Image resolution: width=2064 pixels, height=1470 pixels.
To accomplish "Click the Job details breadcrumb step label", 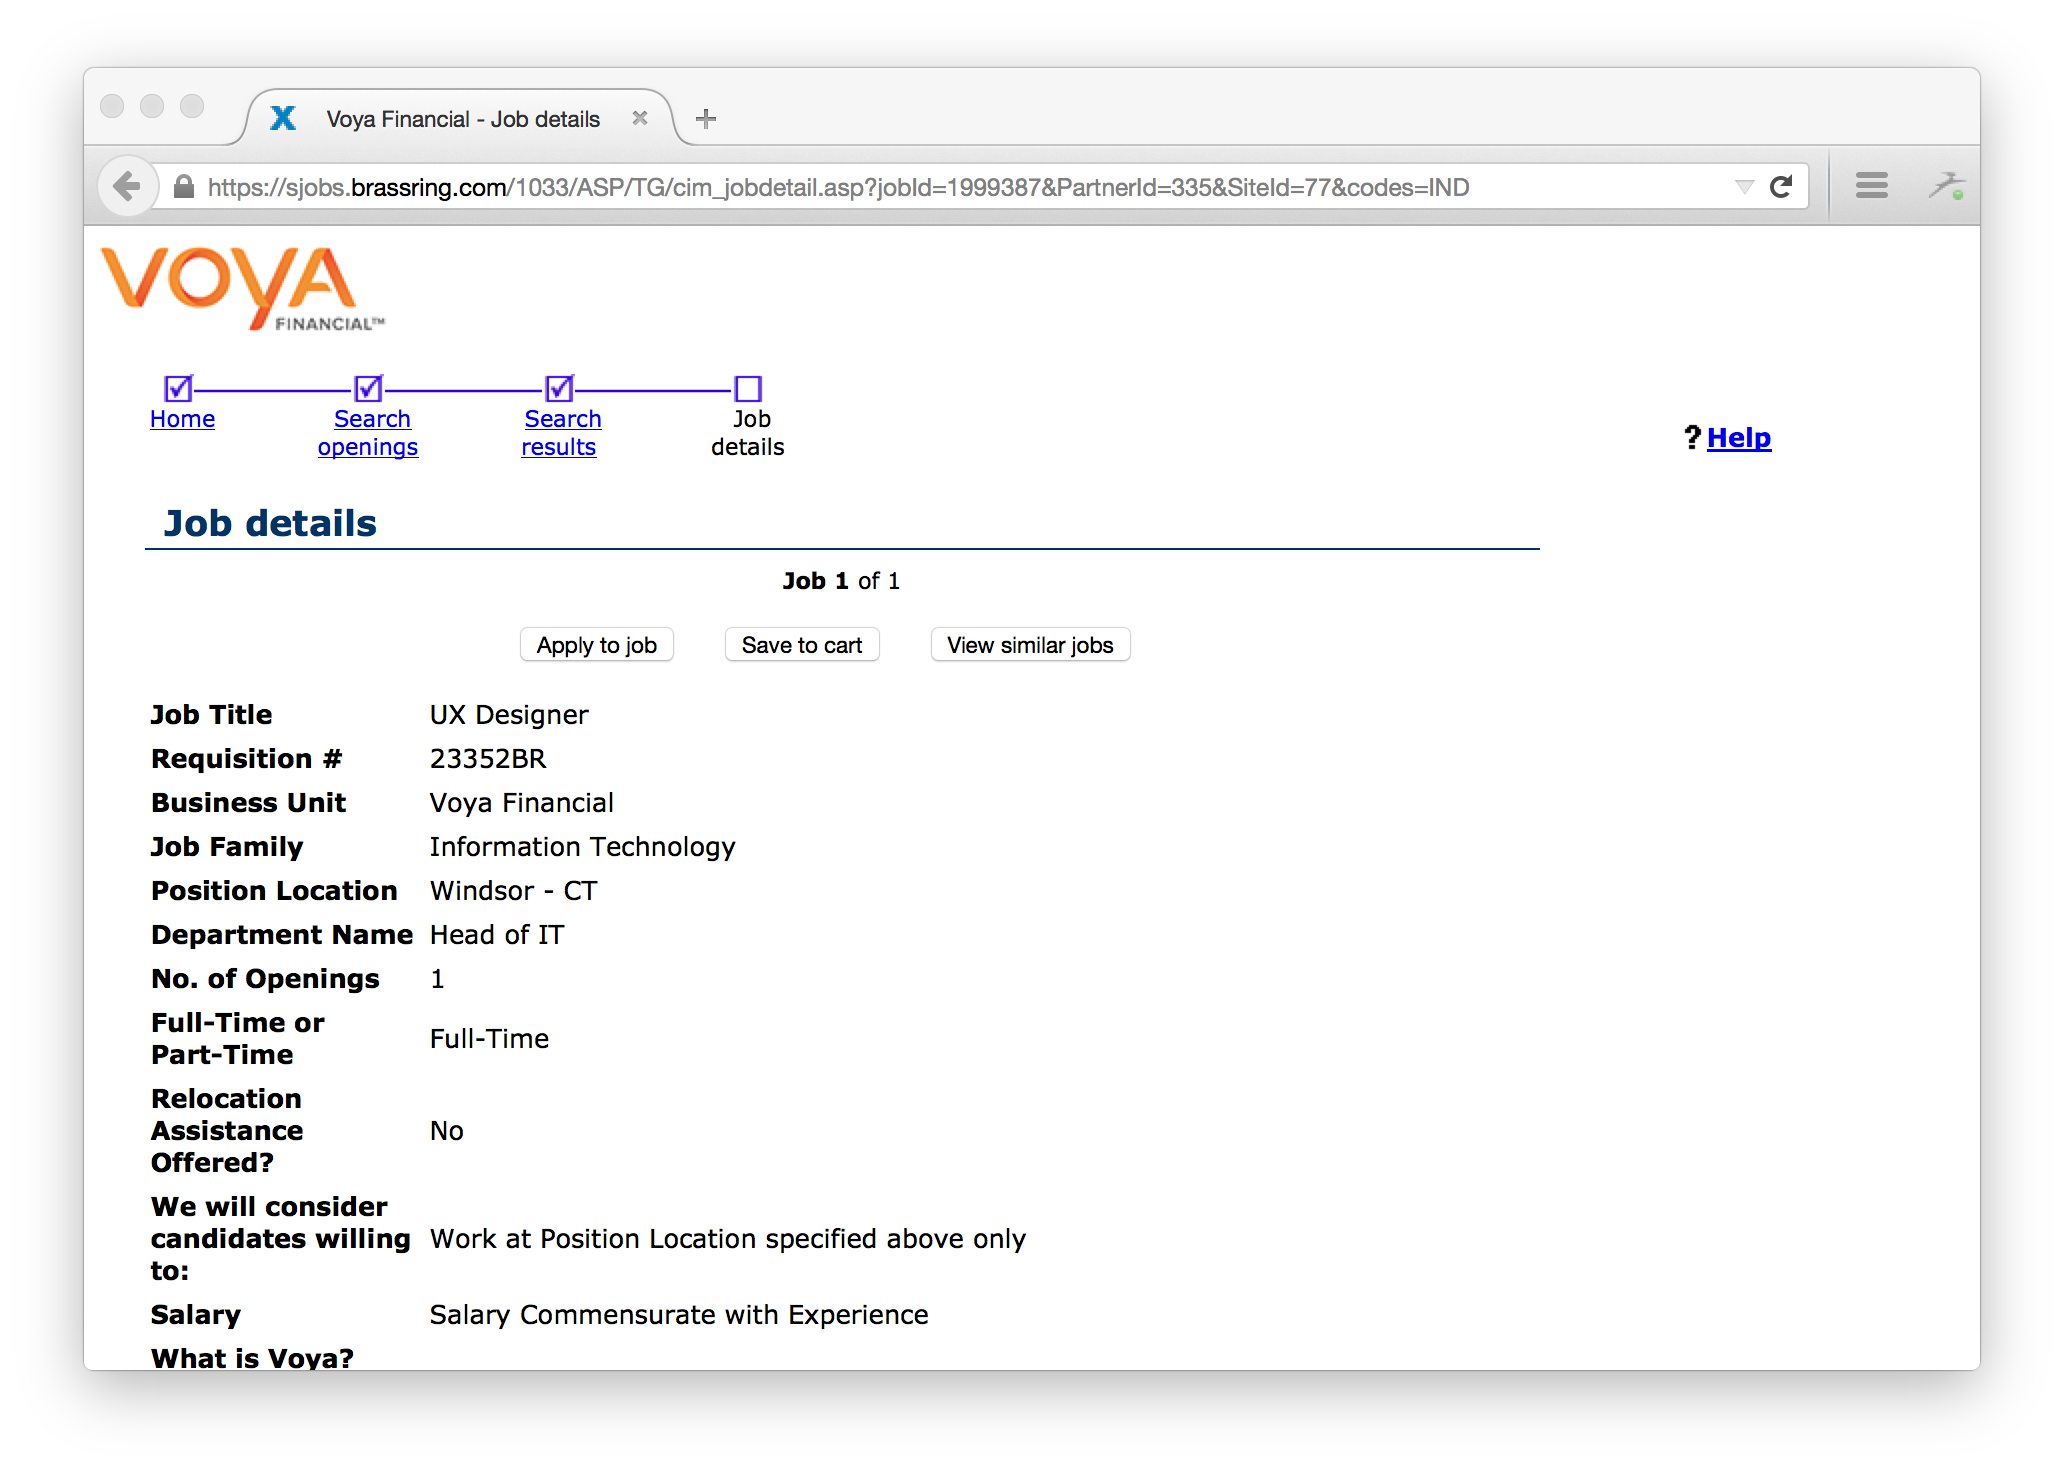I will (x=748, y=433).
